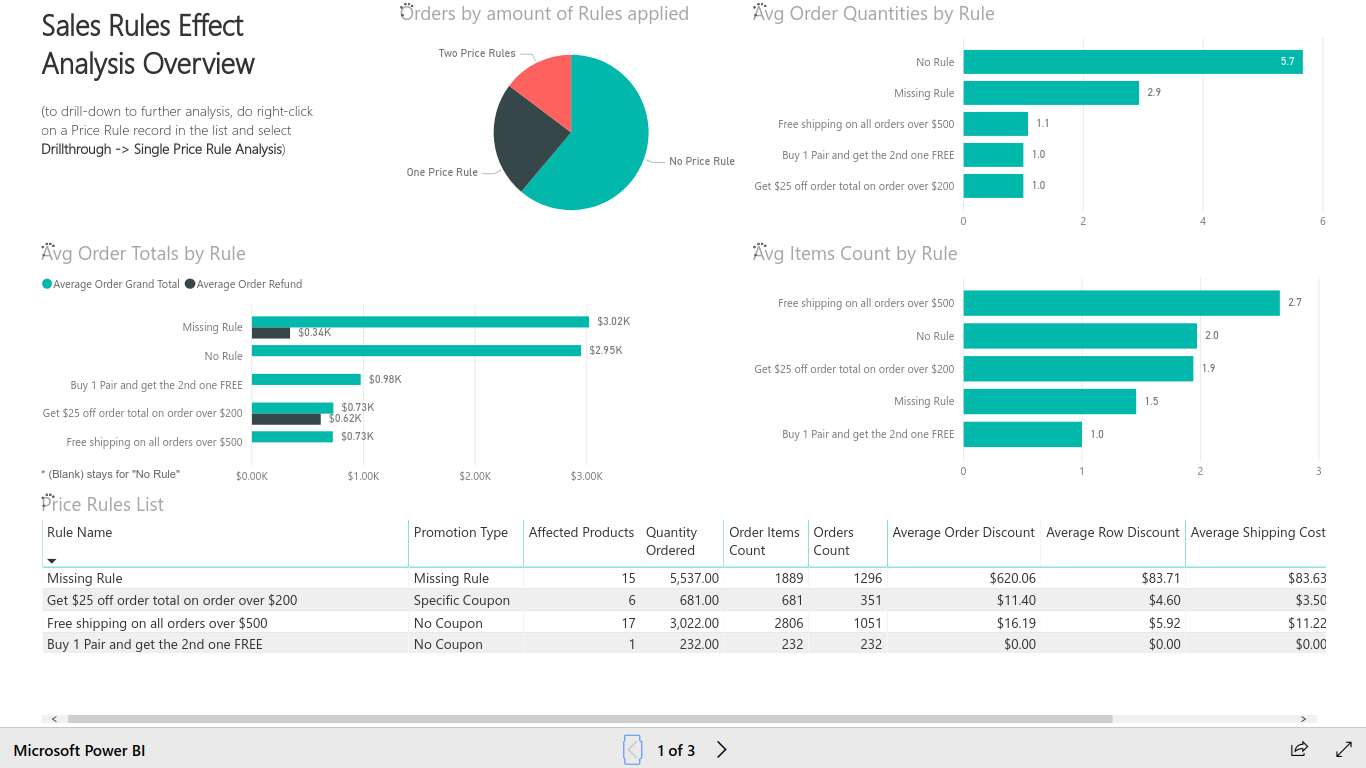Image resolution: width=1366 pixels, height=768 pixels.
Task: Open the Rule Name sort dropdown
Action: pyautogui.click(x=51, y=560)
